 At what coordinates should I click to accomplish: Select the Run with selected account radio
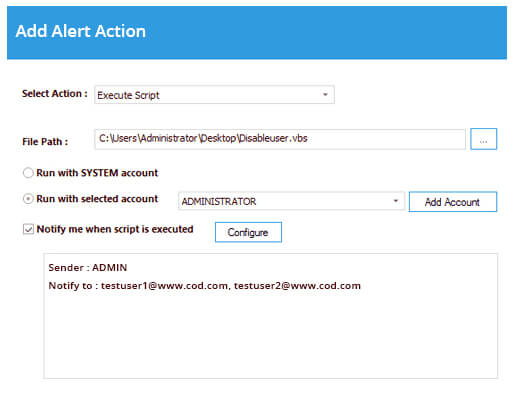(x=28, y=199)
